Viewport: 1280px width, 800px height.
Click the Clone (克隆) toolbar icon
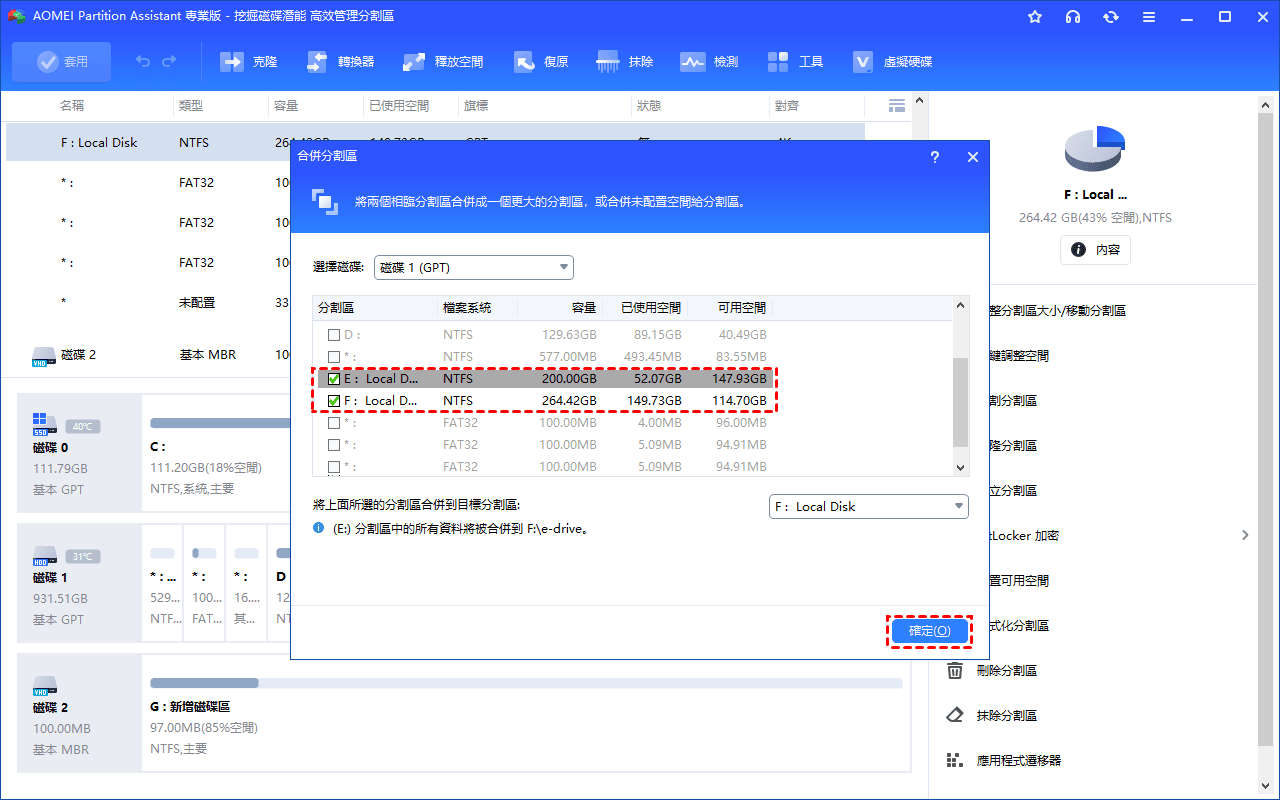click(x=232, y=62)
